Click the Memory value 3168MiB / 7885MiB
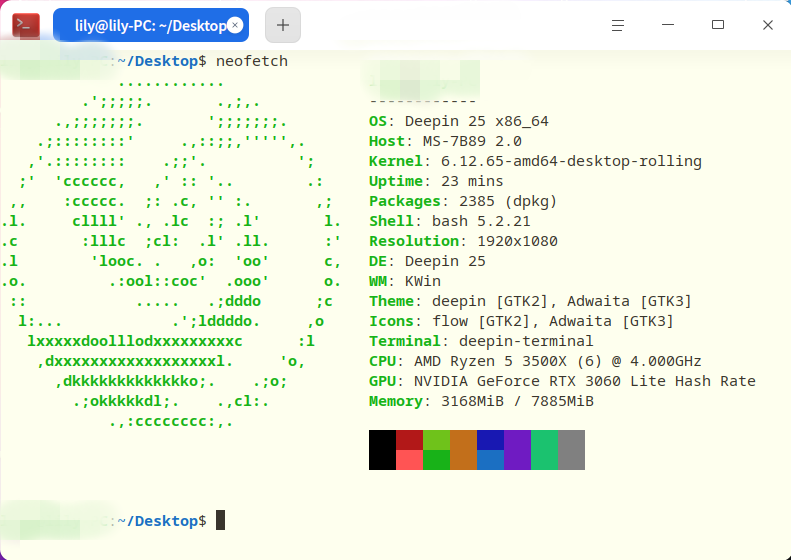 coord(517,401)
